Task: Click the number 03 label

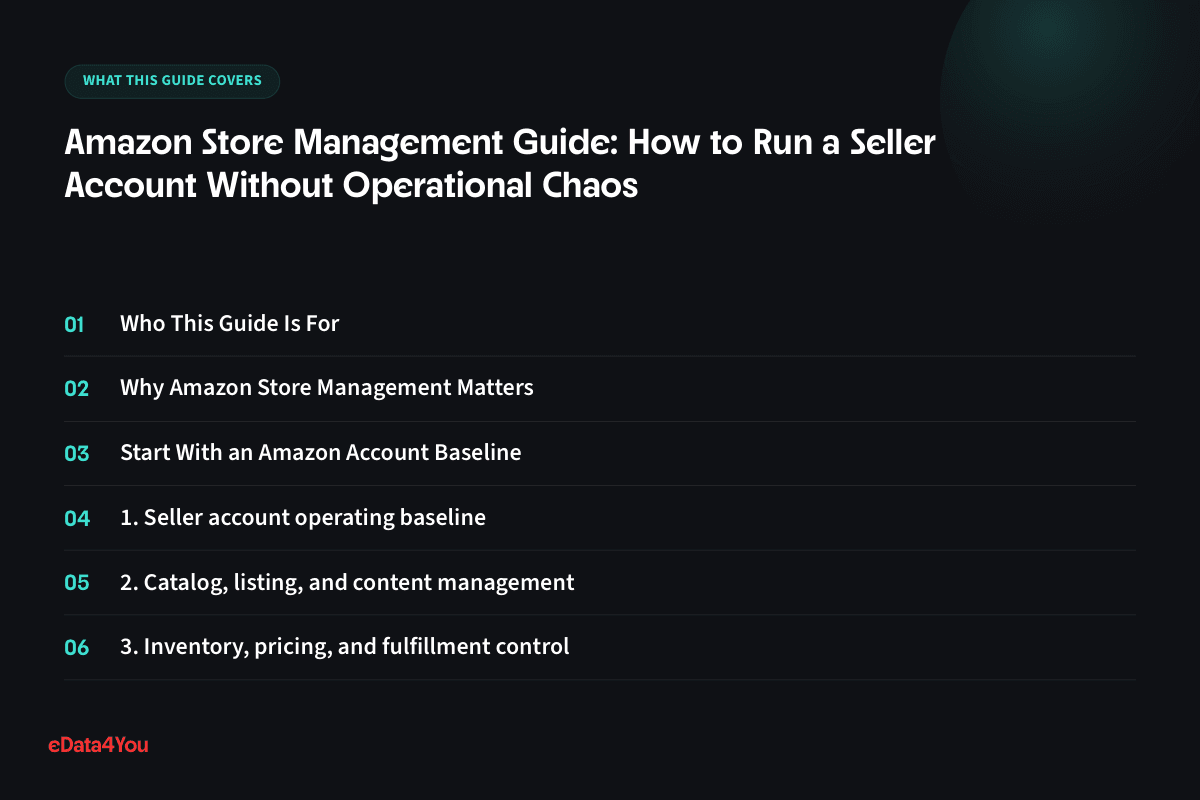Action: 76,452
